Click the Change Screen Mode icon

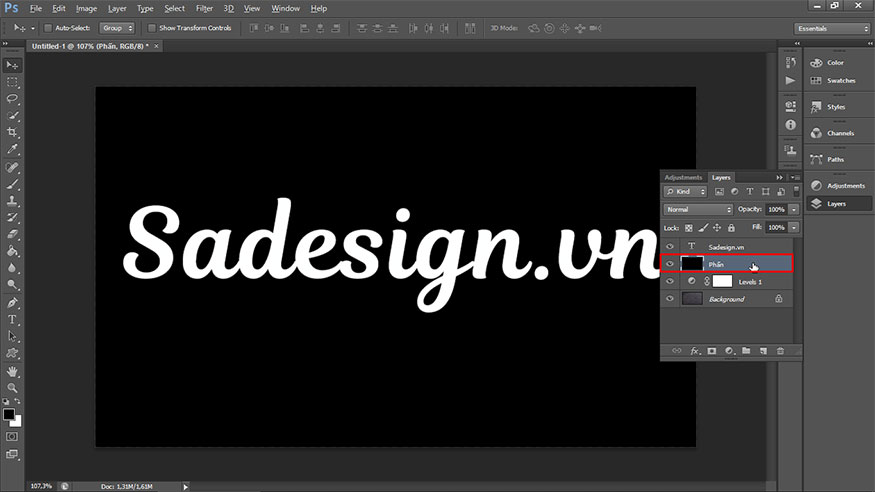point(12,454)
